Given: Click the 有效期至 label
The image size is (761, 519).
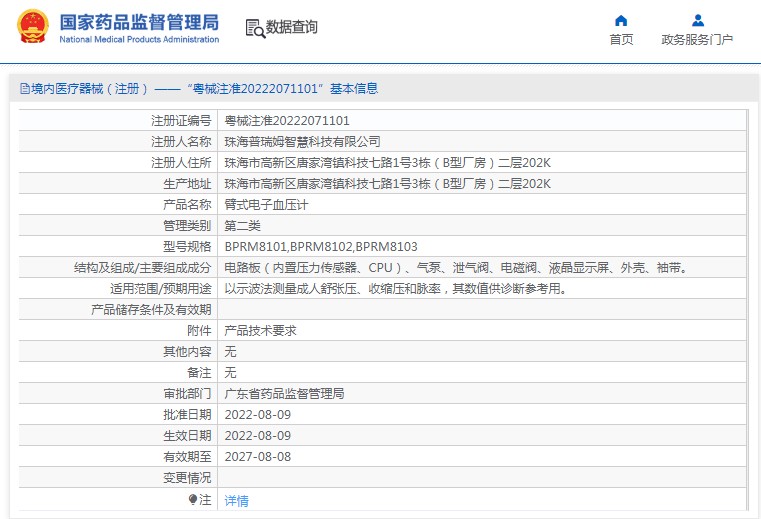Looking at the screenshot, I should tap(187, 456).
